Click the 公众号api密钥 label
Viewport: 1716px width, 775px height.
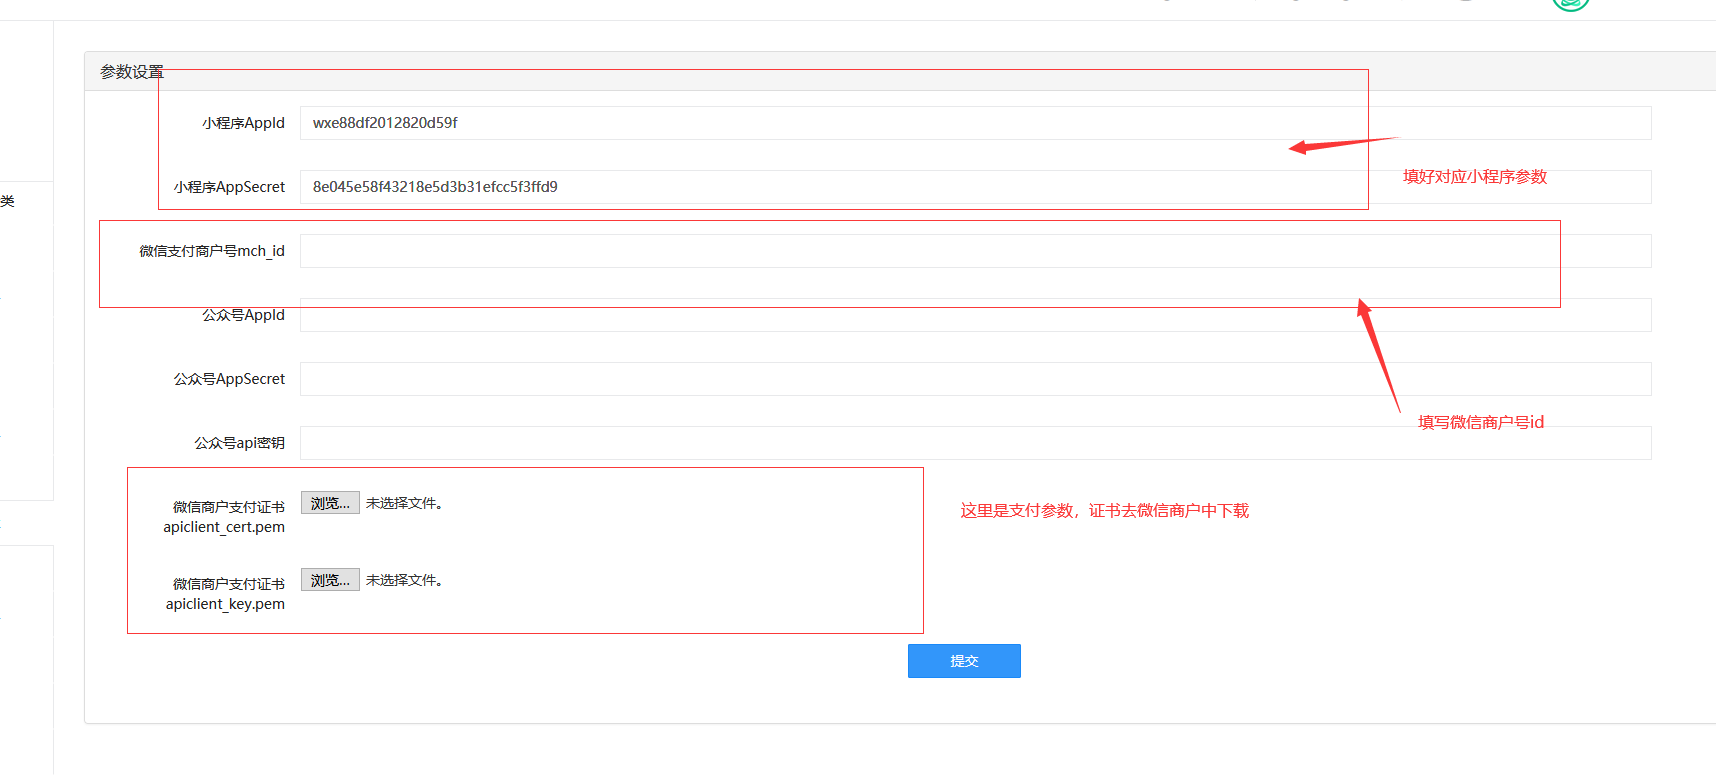pos(239,443)
